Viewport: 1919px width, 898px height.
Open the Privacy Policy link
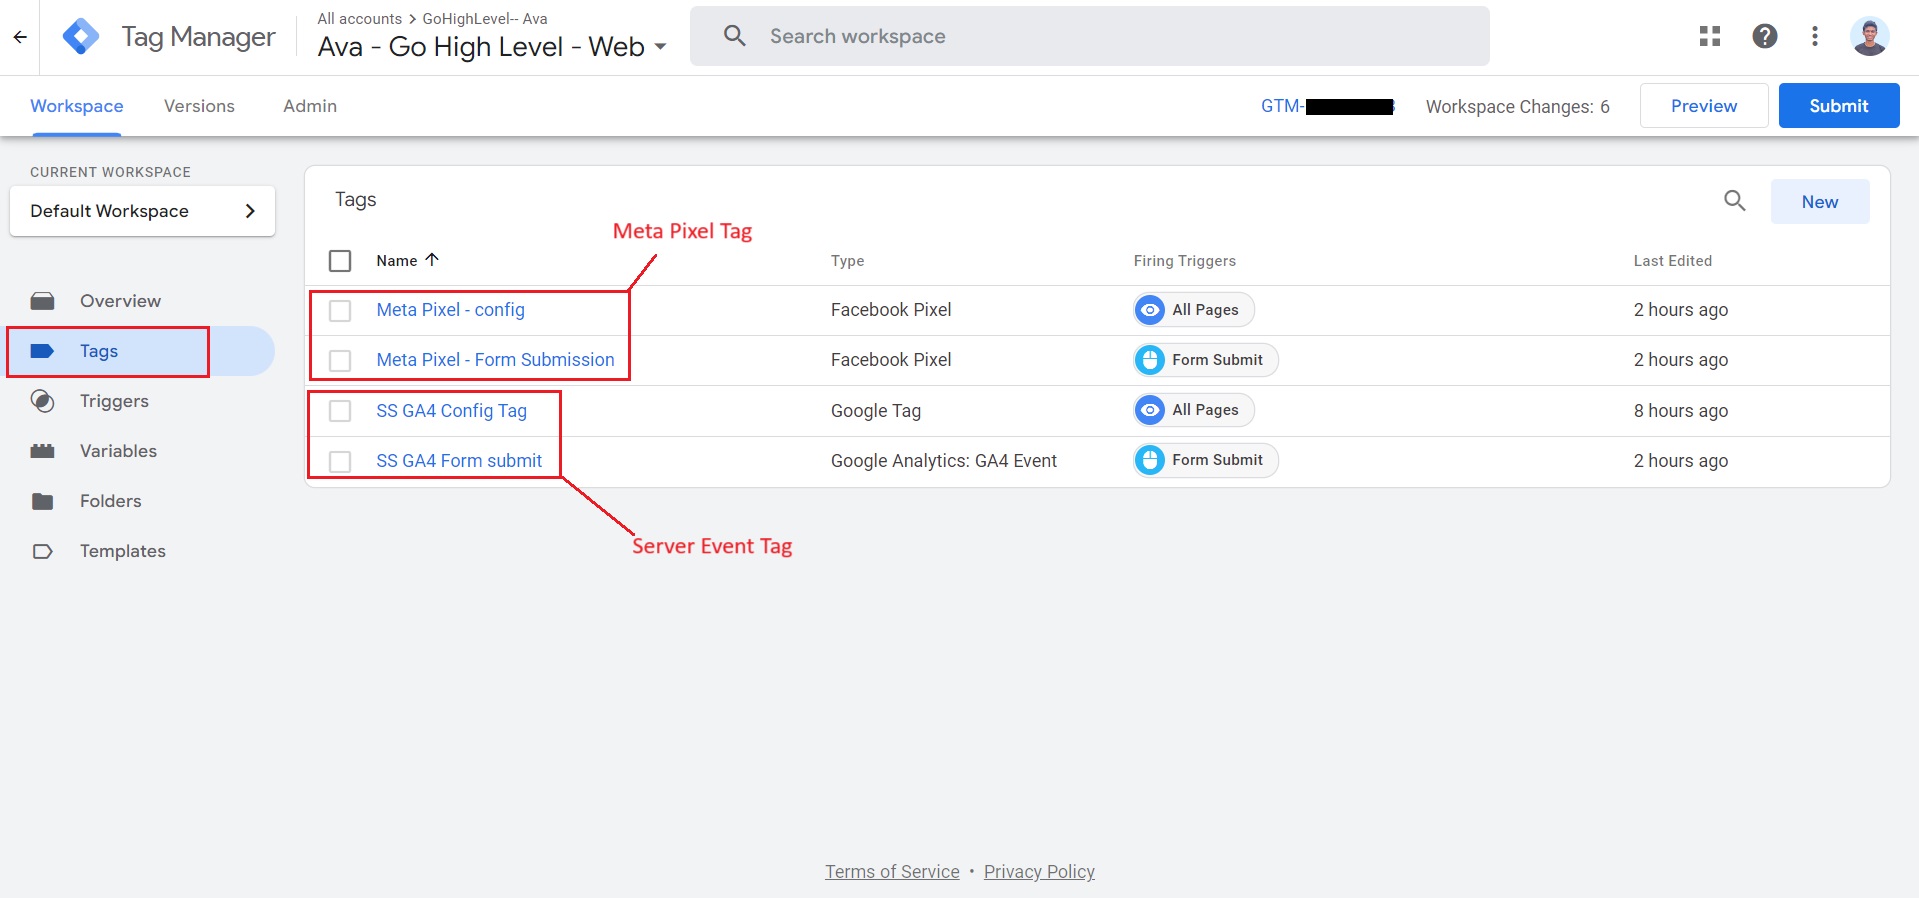tap(1039, 872)
